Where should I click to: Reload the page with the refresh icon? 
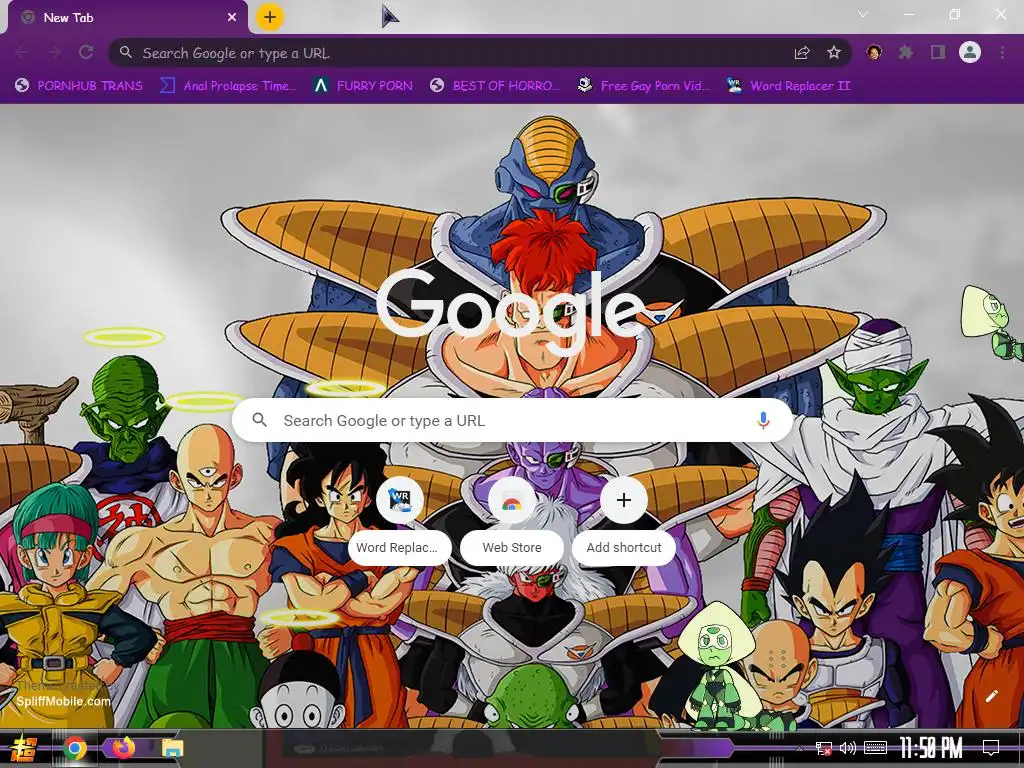pos(86,53)
